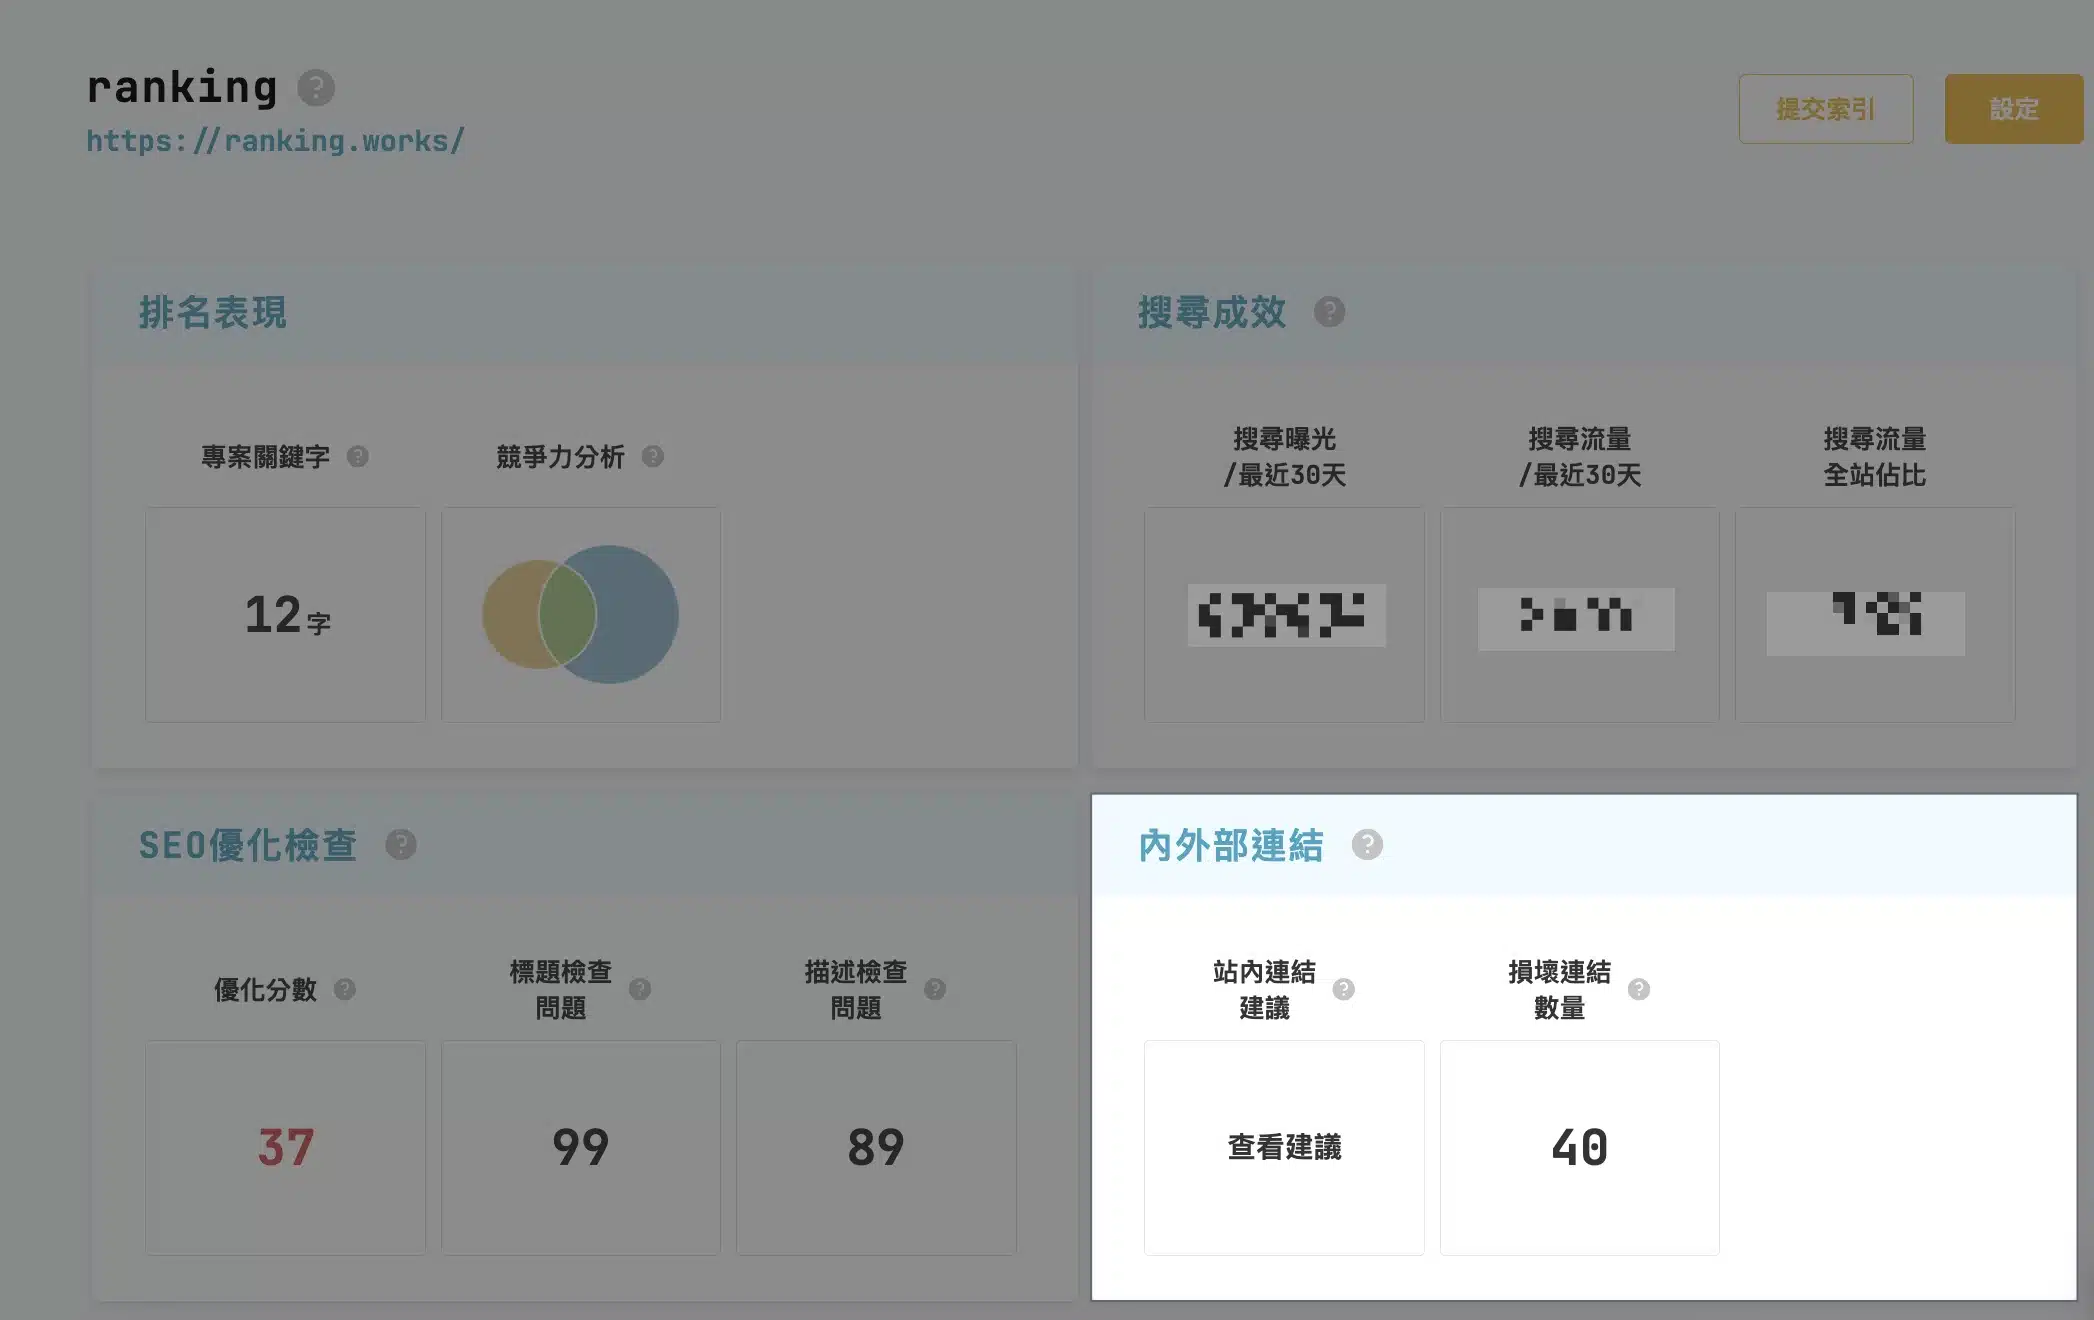Click help icon next to 描述檢查問題
The width and height of the screenshot is (2094, 1320).
(x=935, y=989)
